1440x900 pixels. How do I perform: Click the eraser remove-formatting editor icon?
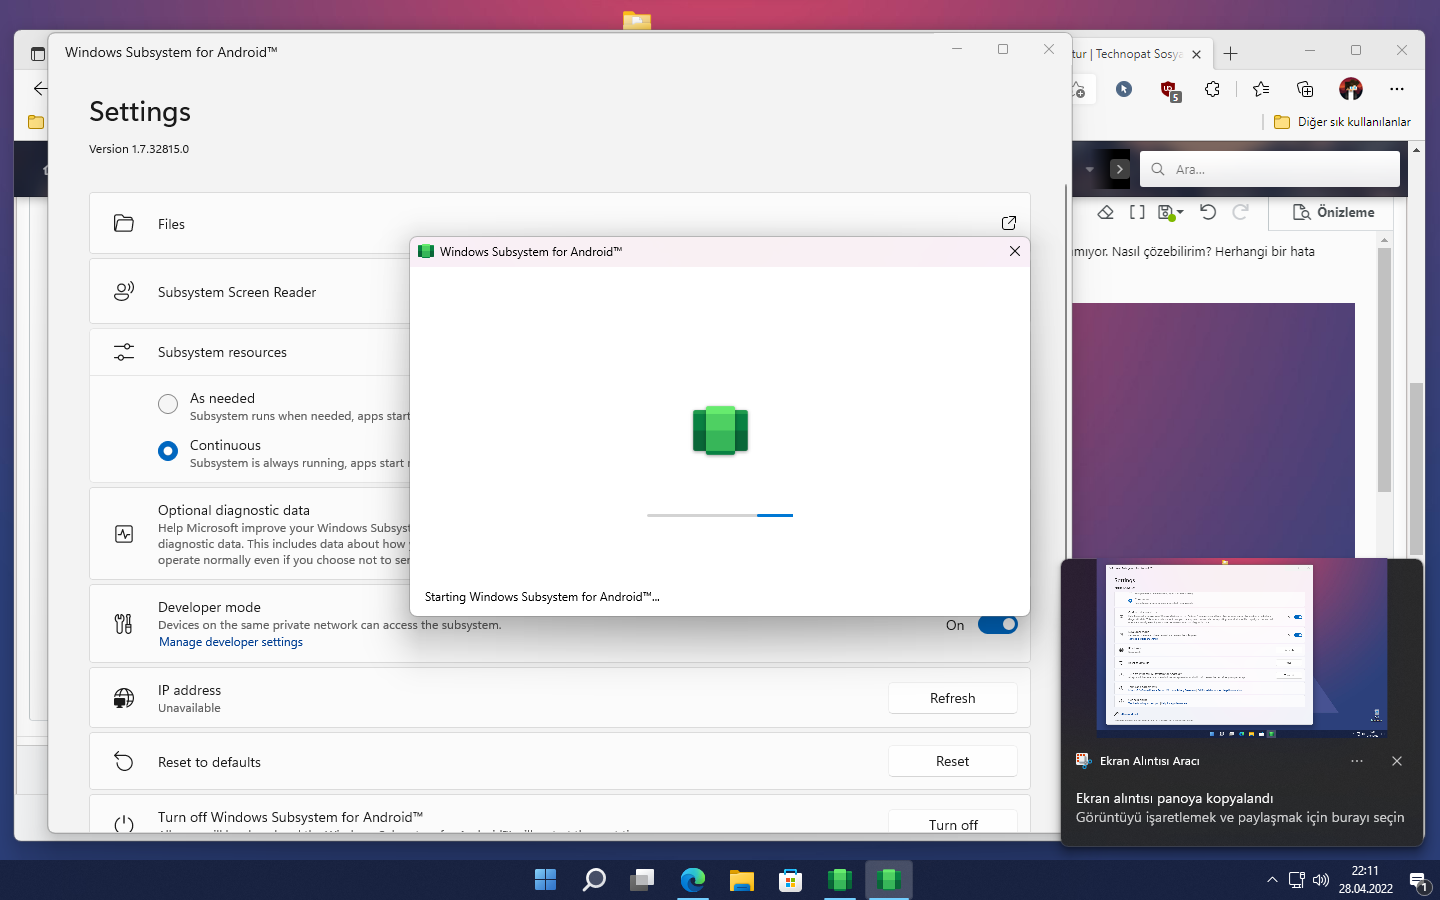click(x=1106, y=212)
